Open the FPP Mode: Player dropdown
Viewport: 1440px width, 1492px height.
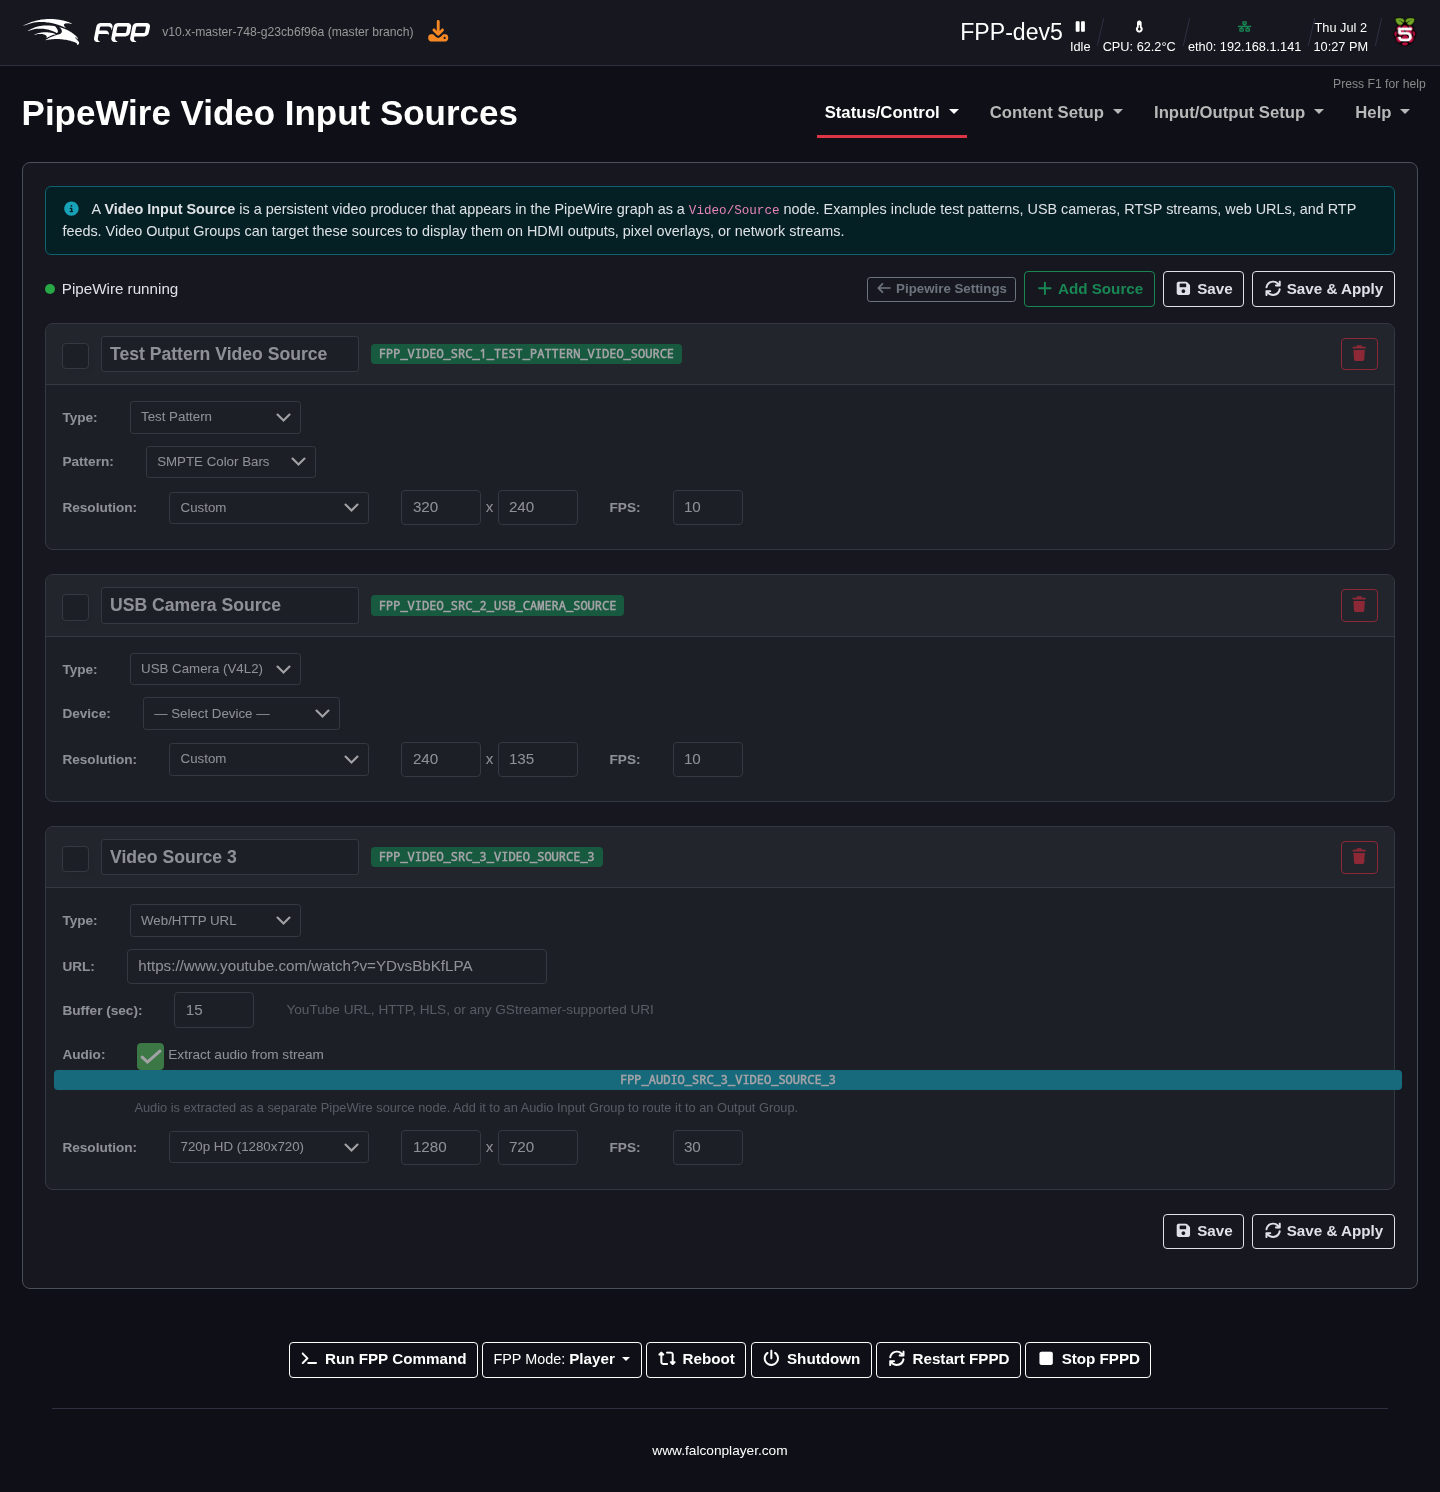click(562, 1359)
